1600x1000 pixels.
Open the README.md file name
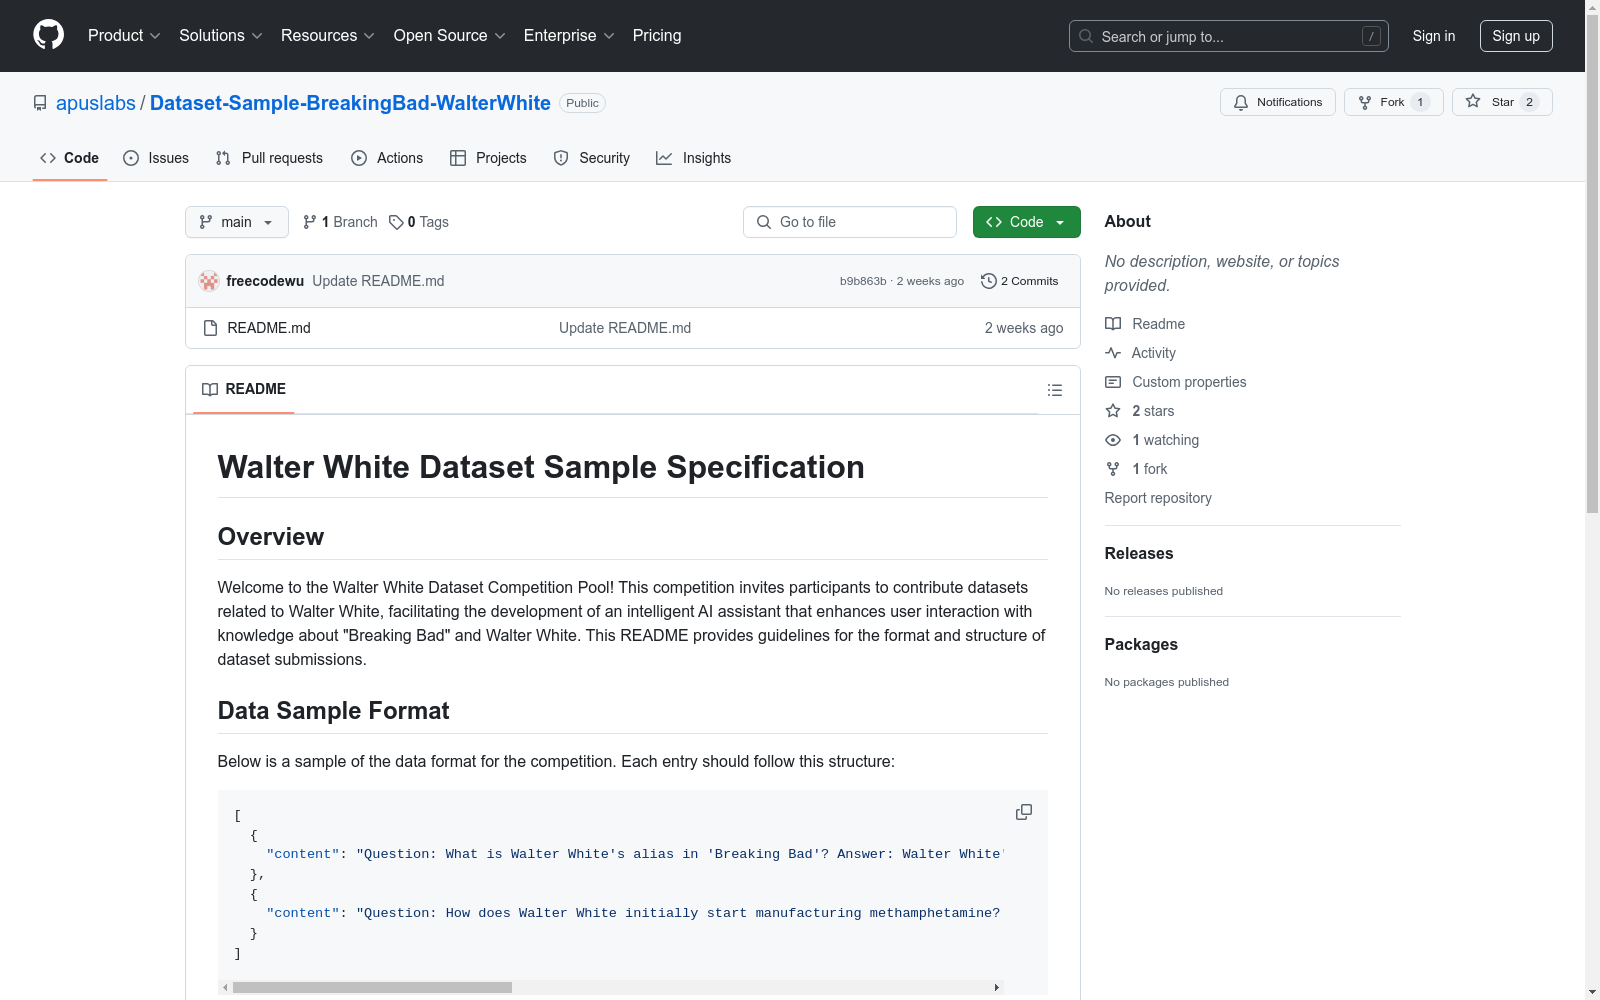[x=269, y=328]
